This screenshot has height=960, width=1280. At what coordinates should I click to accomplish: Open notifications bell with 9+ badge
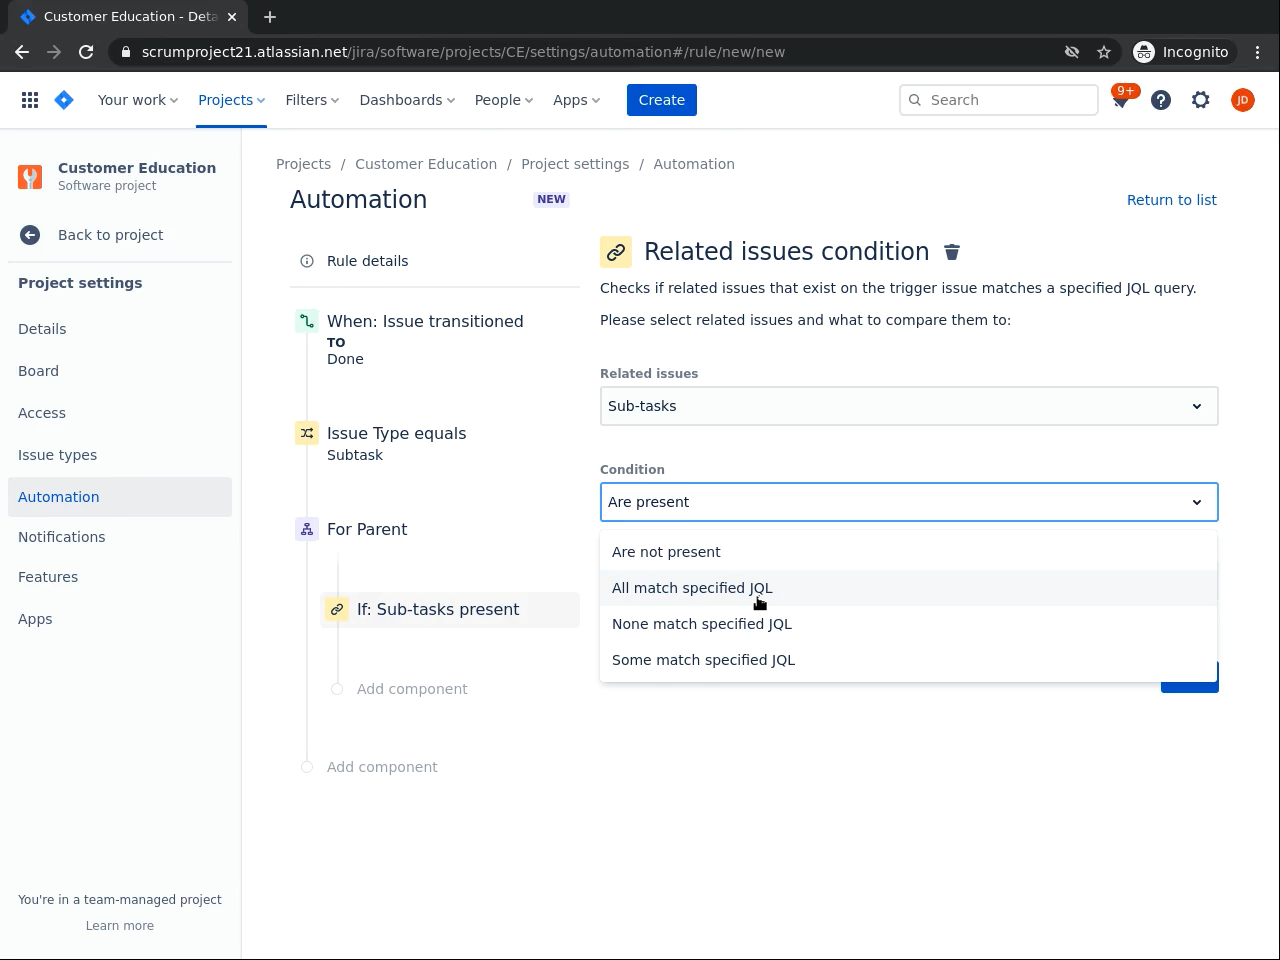pos(1121,100)
